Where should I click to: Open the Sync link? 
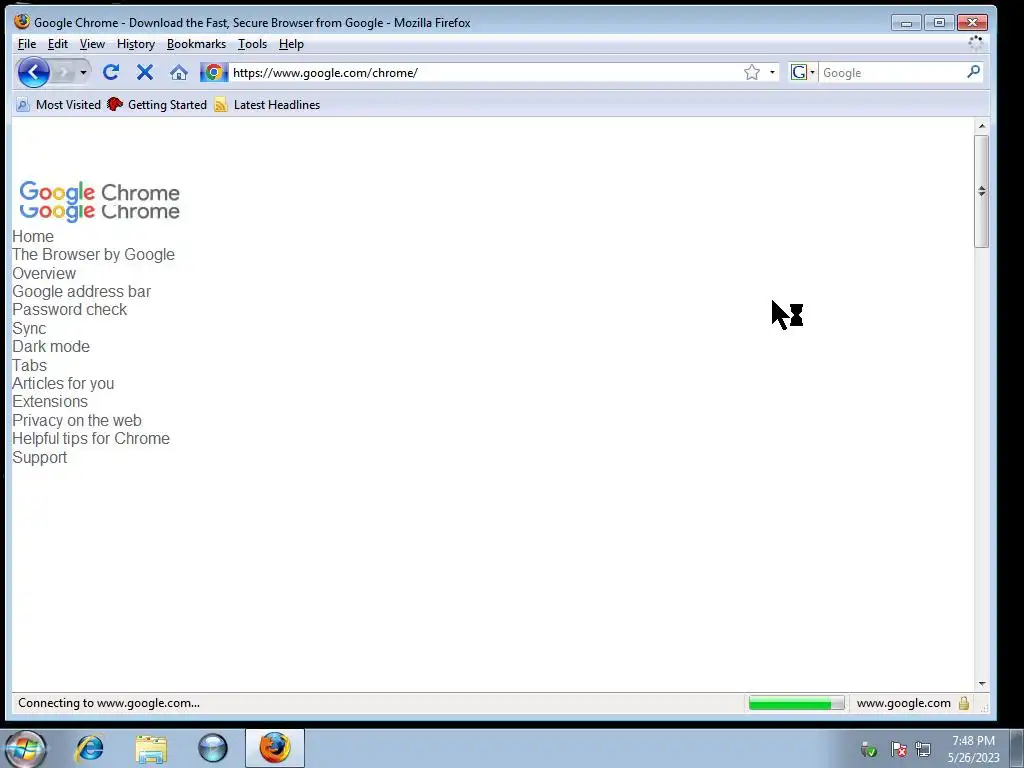coord(29,328)
